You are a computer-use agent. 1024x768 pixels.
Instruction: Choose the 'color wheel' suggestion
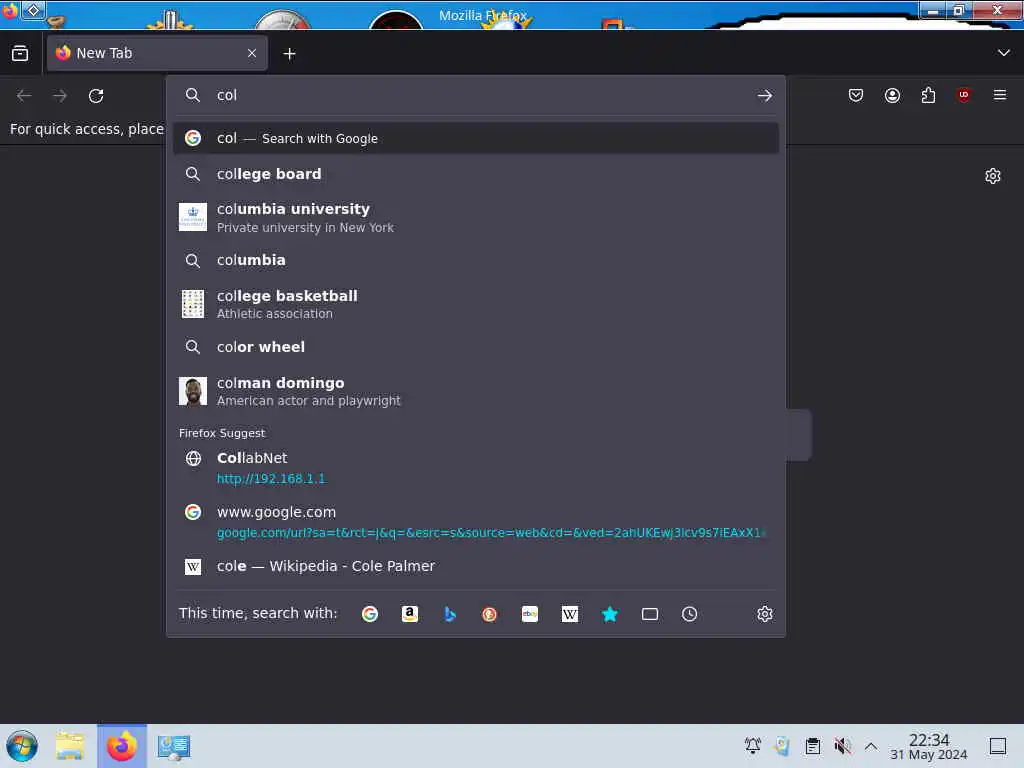coord(475,347)
